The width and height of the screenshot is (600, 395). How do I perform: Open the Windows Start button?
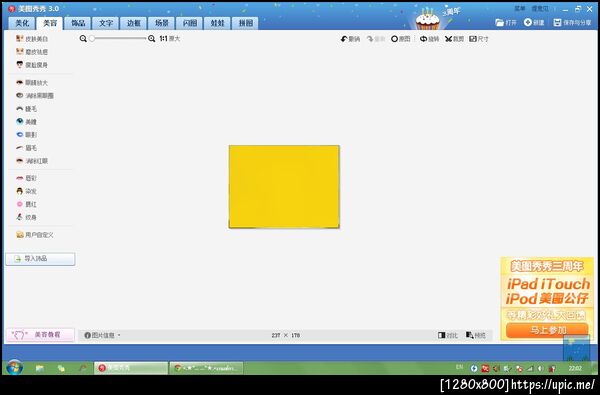pyautogui.click(x=15, y=368)
